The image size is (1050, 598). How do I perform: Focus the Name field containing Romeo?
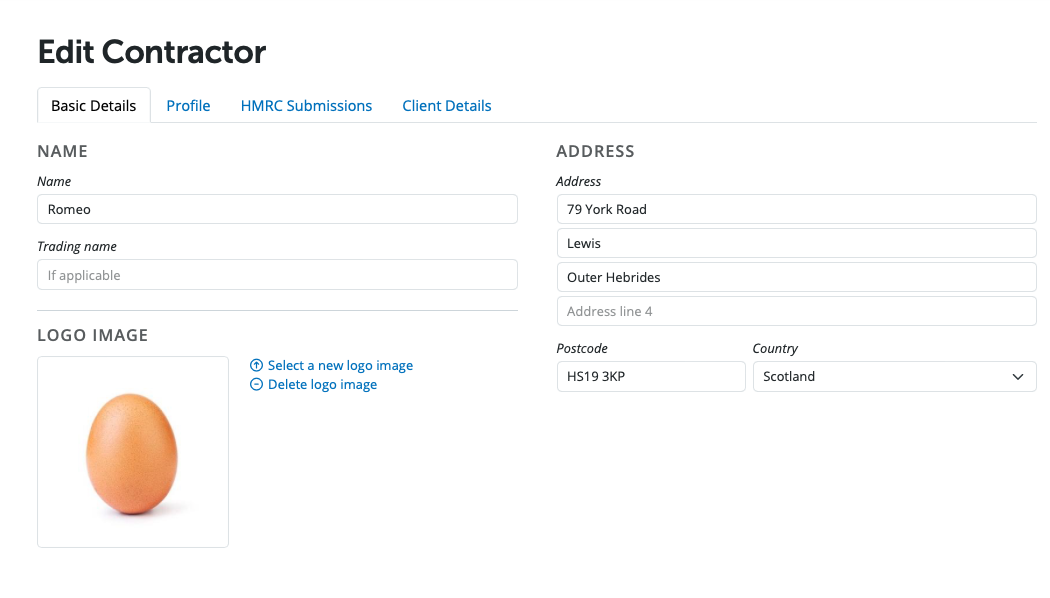click(277, 209)
